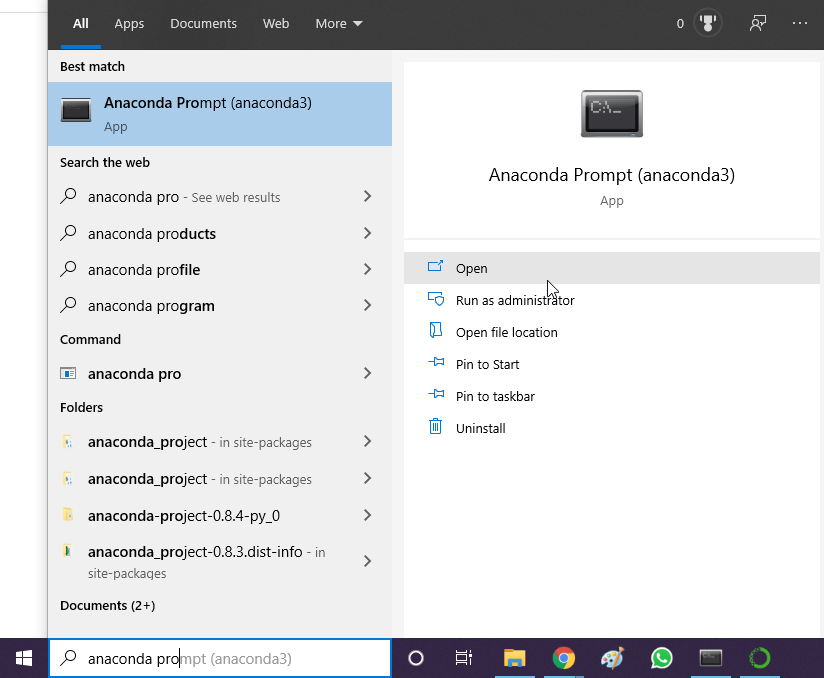Image resolution: width=824 pixels, height=678 pixels.
Task: Launch WhatsApp from the taskbar
Action: (x=661, y=658)
